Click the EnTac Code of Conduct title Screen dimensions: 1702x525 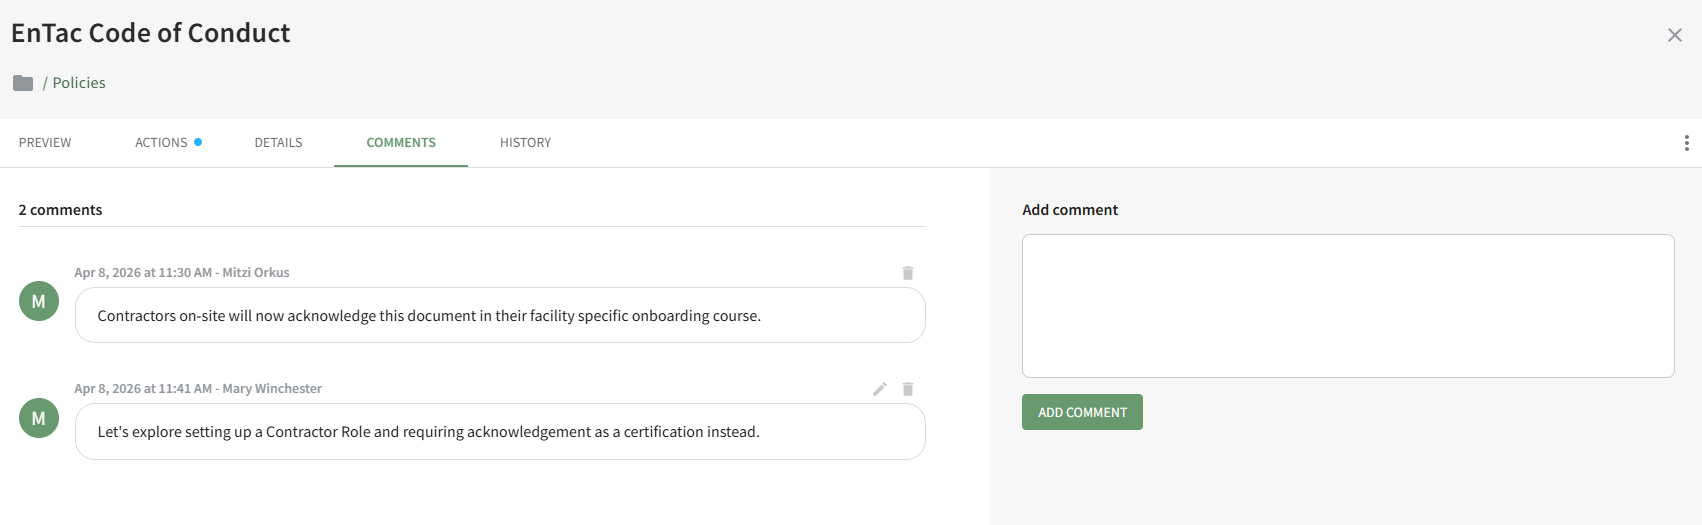tap(151, 33)
